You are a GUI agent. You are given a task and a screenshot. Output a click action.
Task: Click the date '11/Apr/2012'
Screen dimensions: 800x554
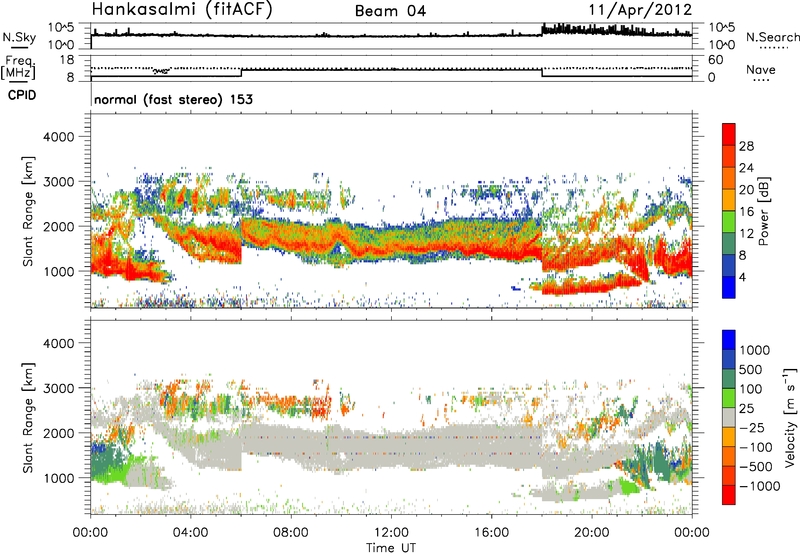640,10
